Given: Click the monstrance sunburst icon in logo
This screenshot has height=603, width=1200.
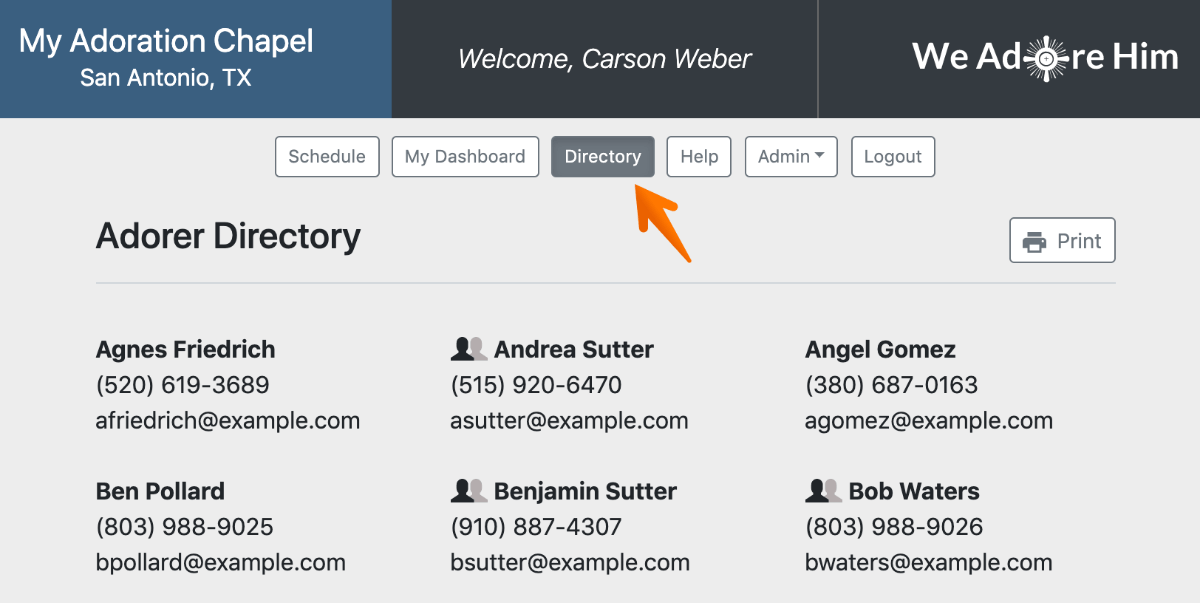Looking at the screenshot, I should (x=1046, y=58).
